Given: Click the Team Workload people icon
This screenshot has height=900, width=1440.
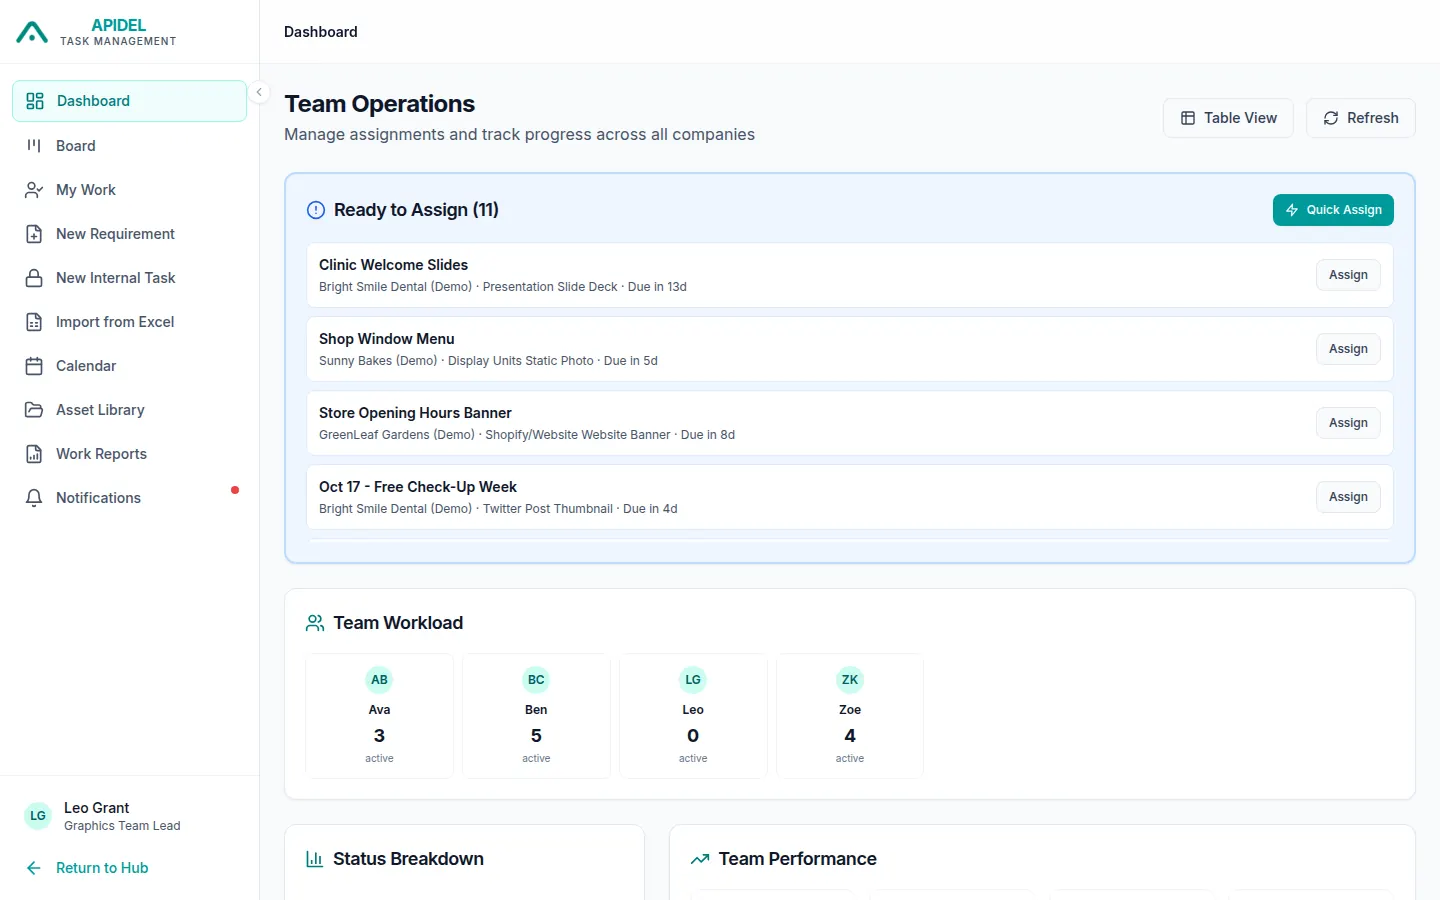Looking at the screenshot, I should point(315,623).
